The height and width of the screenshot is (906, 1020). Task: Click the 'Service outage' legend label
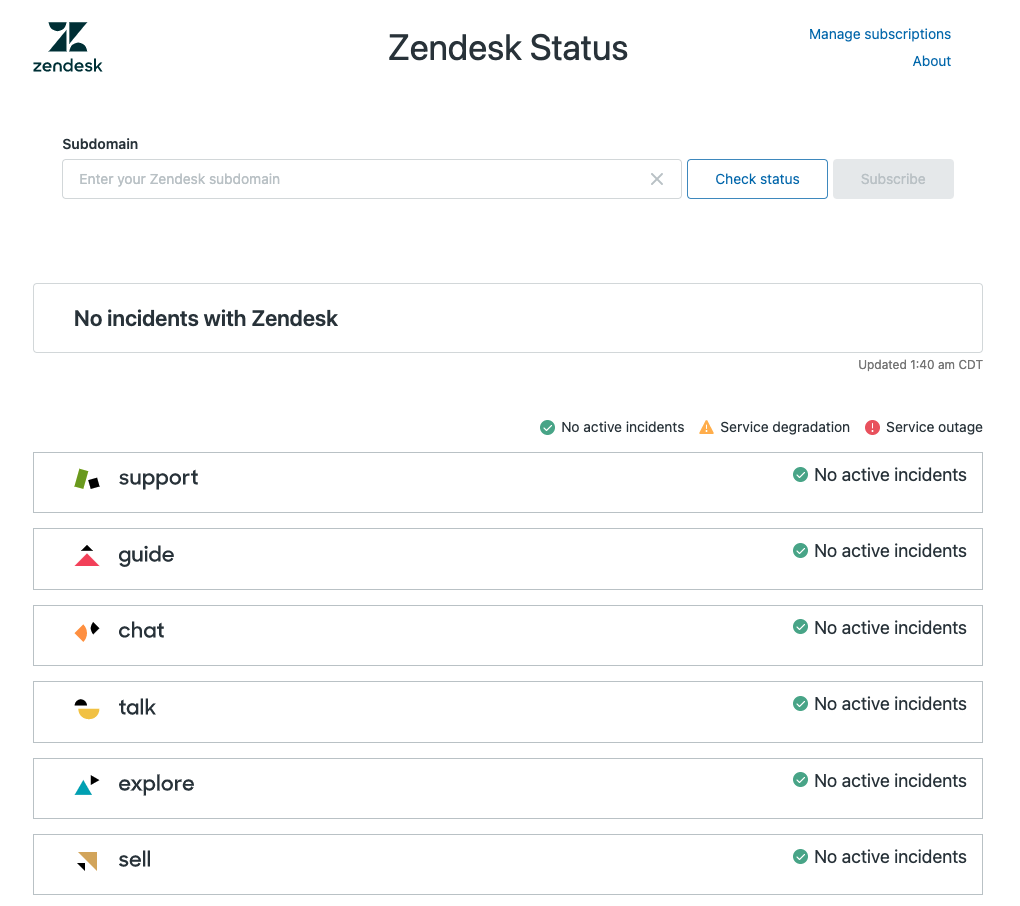[934, 427]
